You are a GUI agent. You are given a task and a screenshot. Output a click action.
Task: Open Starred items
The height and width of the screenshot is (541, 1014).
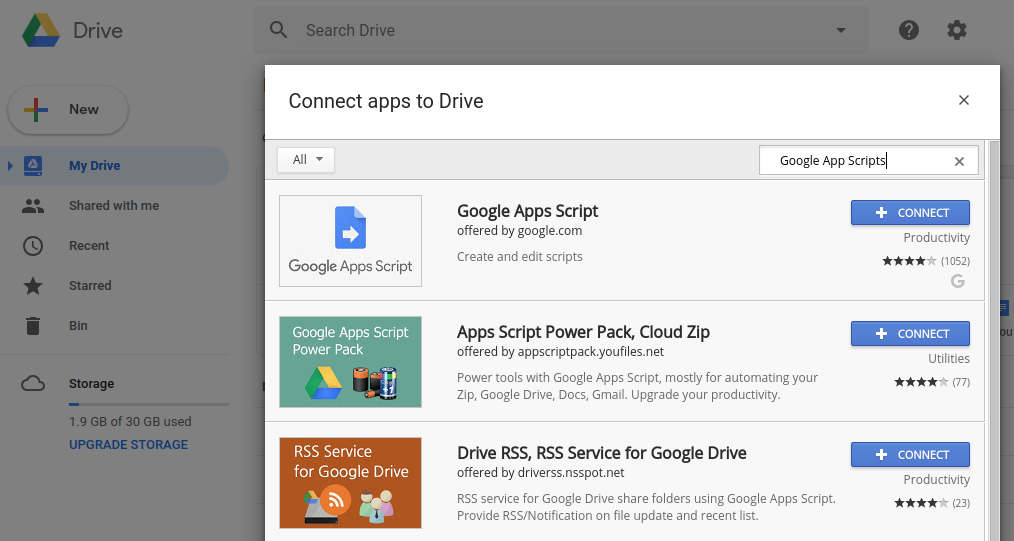click(x=90, y=286)
